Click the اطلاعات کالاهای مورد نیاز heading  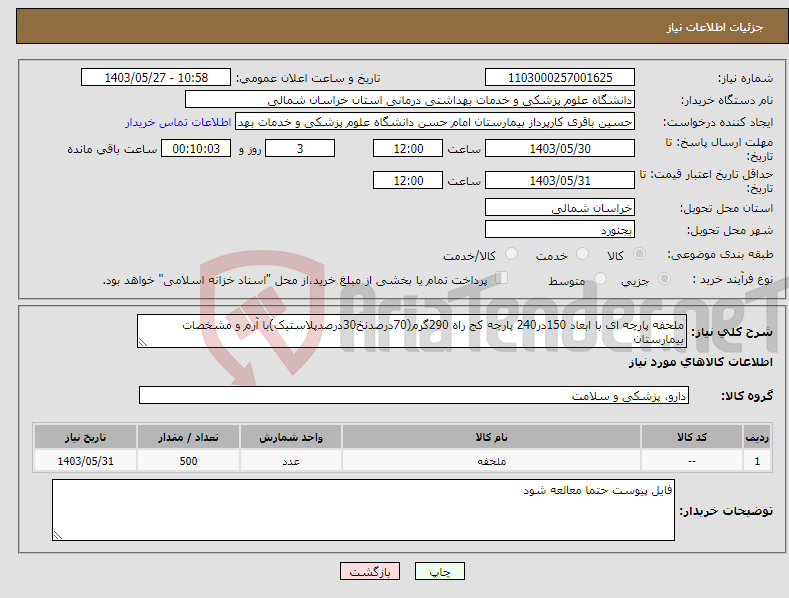pyautogui.click(x=700, y=362)
